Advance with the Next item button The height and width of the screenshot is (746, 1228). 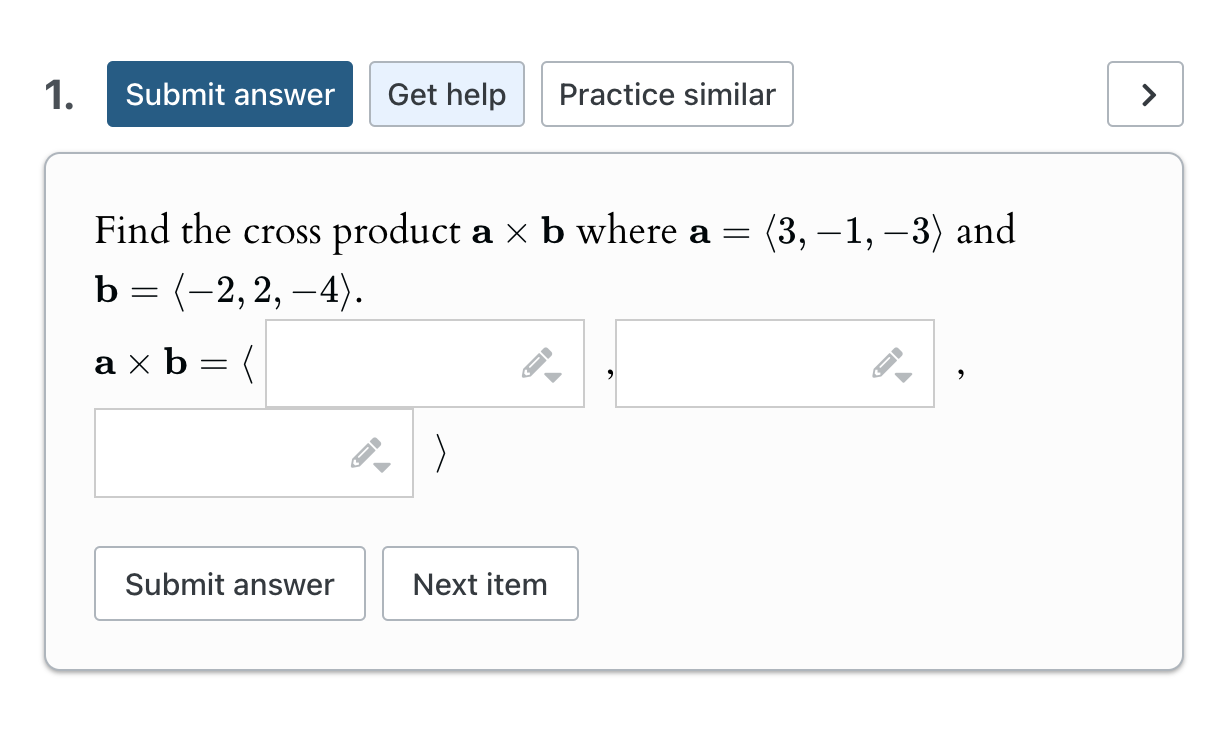tap(480, 584)
